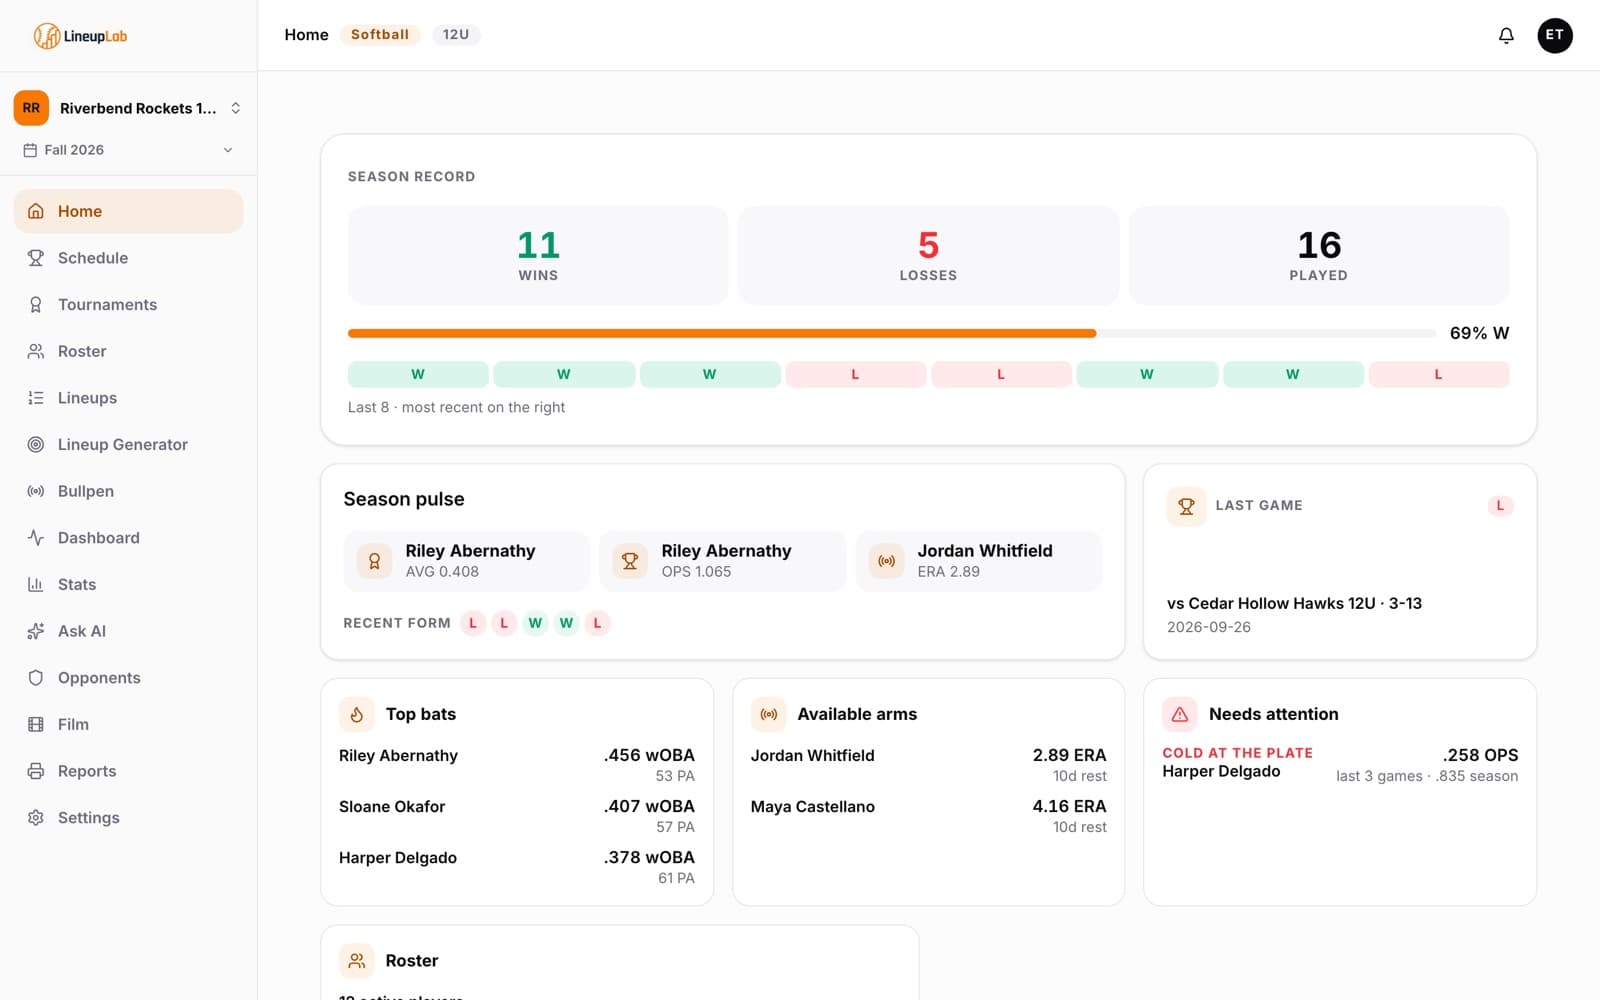The image size is (1600, 1000).
Task: Click the 12U age group badge
Action: click(456, 35)
